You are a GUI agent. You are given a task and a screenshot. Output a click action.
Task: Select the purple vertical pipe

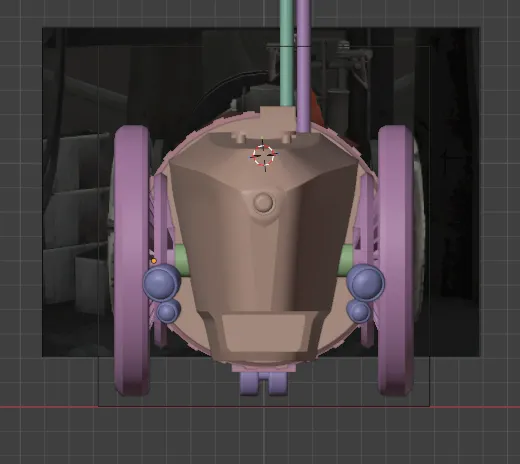[303, 67]
